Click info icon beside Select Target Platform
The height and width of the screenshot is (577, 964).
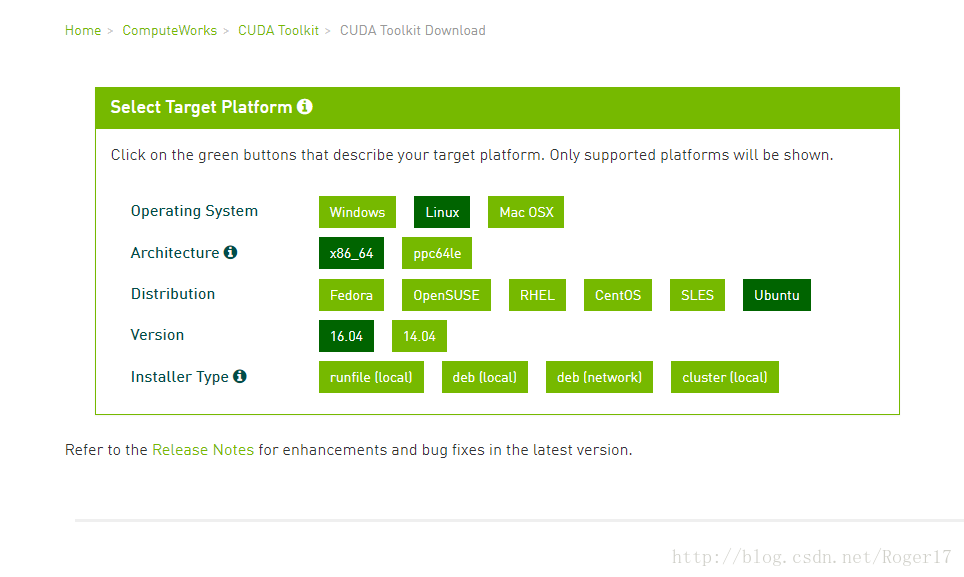click(305, 107)
